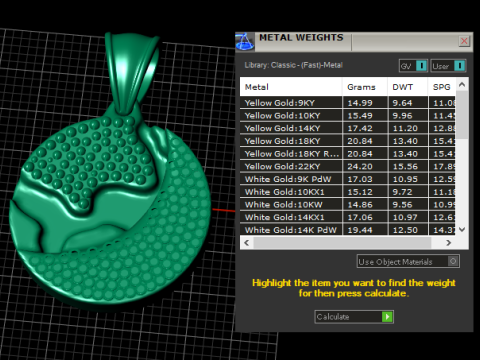This screenshot has width=480, height=360.
Task: Click the 9.72 DWT value
Action: 402,192
